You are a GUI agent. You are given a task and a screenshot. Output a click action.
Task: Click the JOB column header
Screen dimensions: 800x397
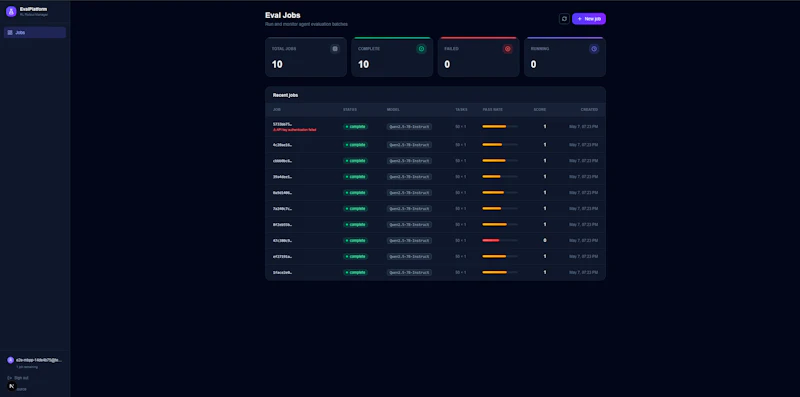pyautogui.click(x=277, y=110)
